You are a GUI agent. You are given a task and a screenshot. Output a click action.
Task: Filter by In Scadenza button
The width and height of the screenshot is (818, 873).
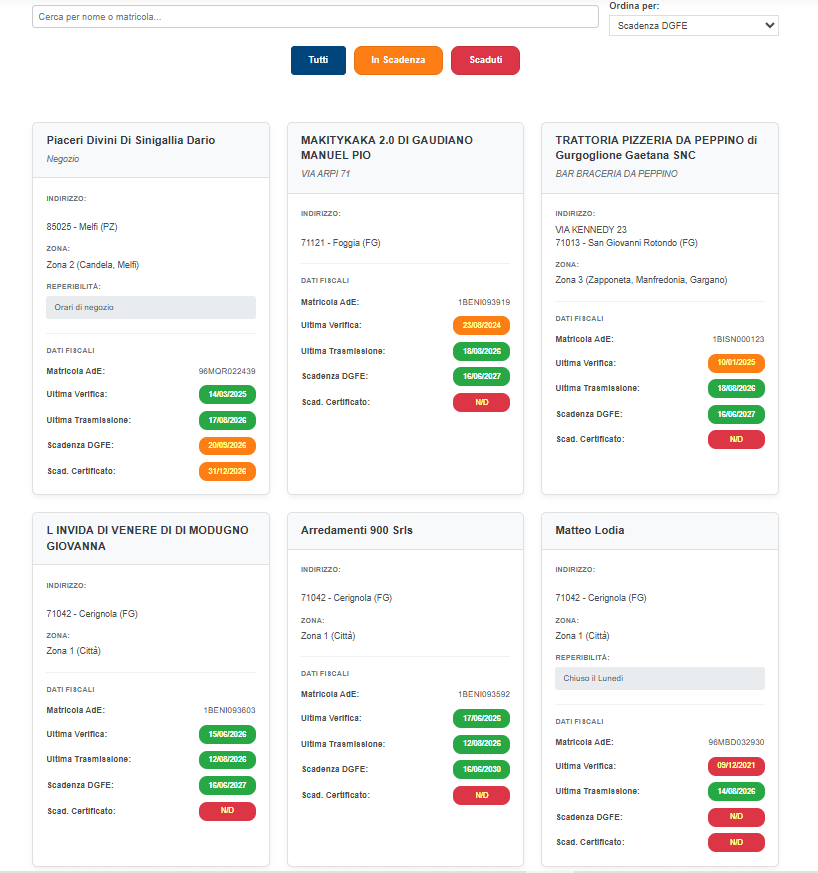(x=398, y=60)
